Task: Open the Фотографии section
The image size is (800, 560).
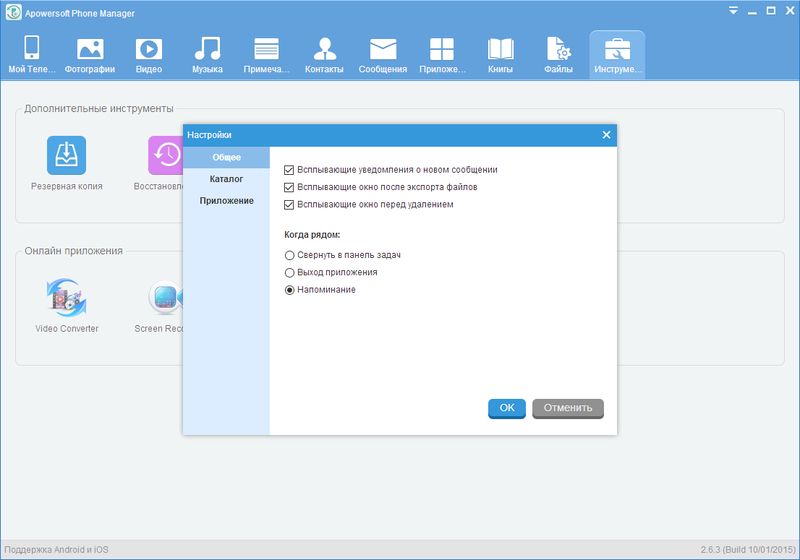Action: tap(90, 55)
